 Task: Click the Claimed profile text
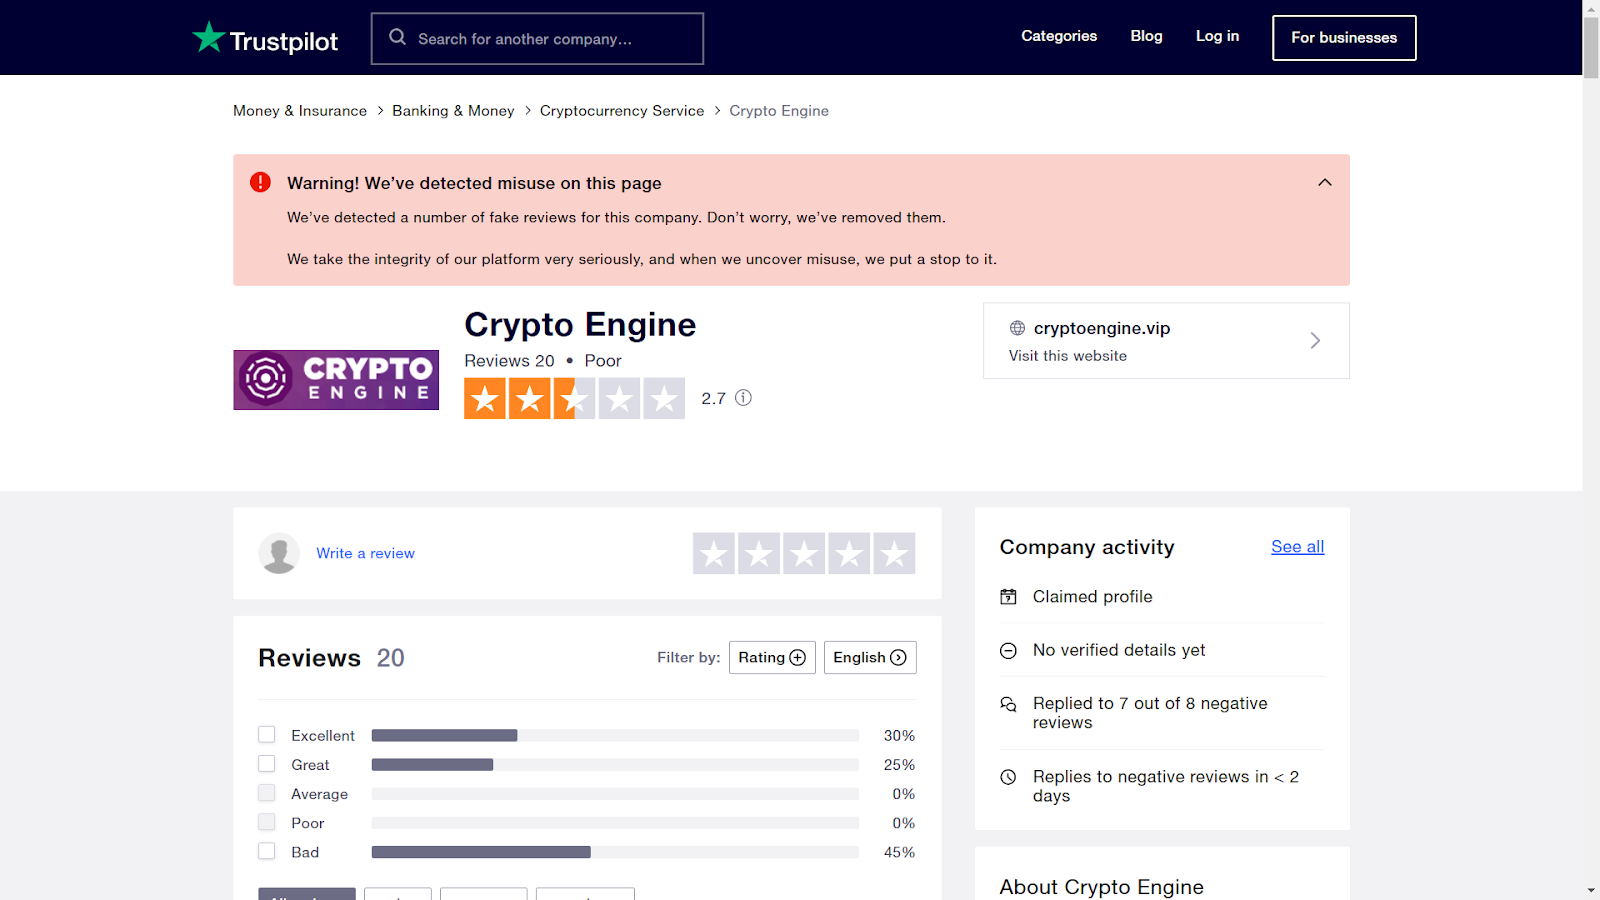pyautogui.click(x=1093, y=597)
